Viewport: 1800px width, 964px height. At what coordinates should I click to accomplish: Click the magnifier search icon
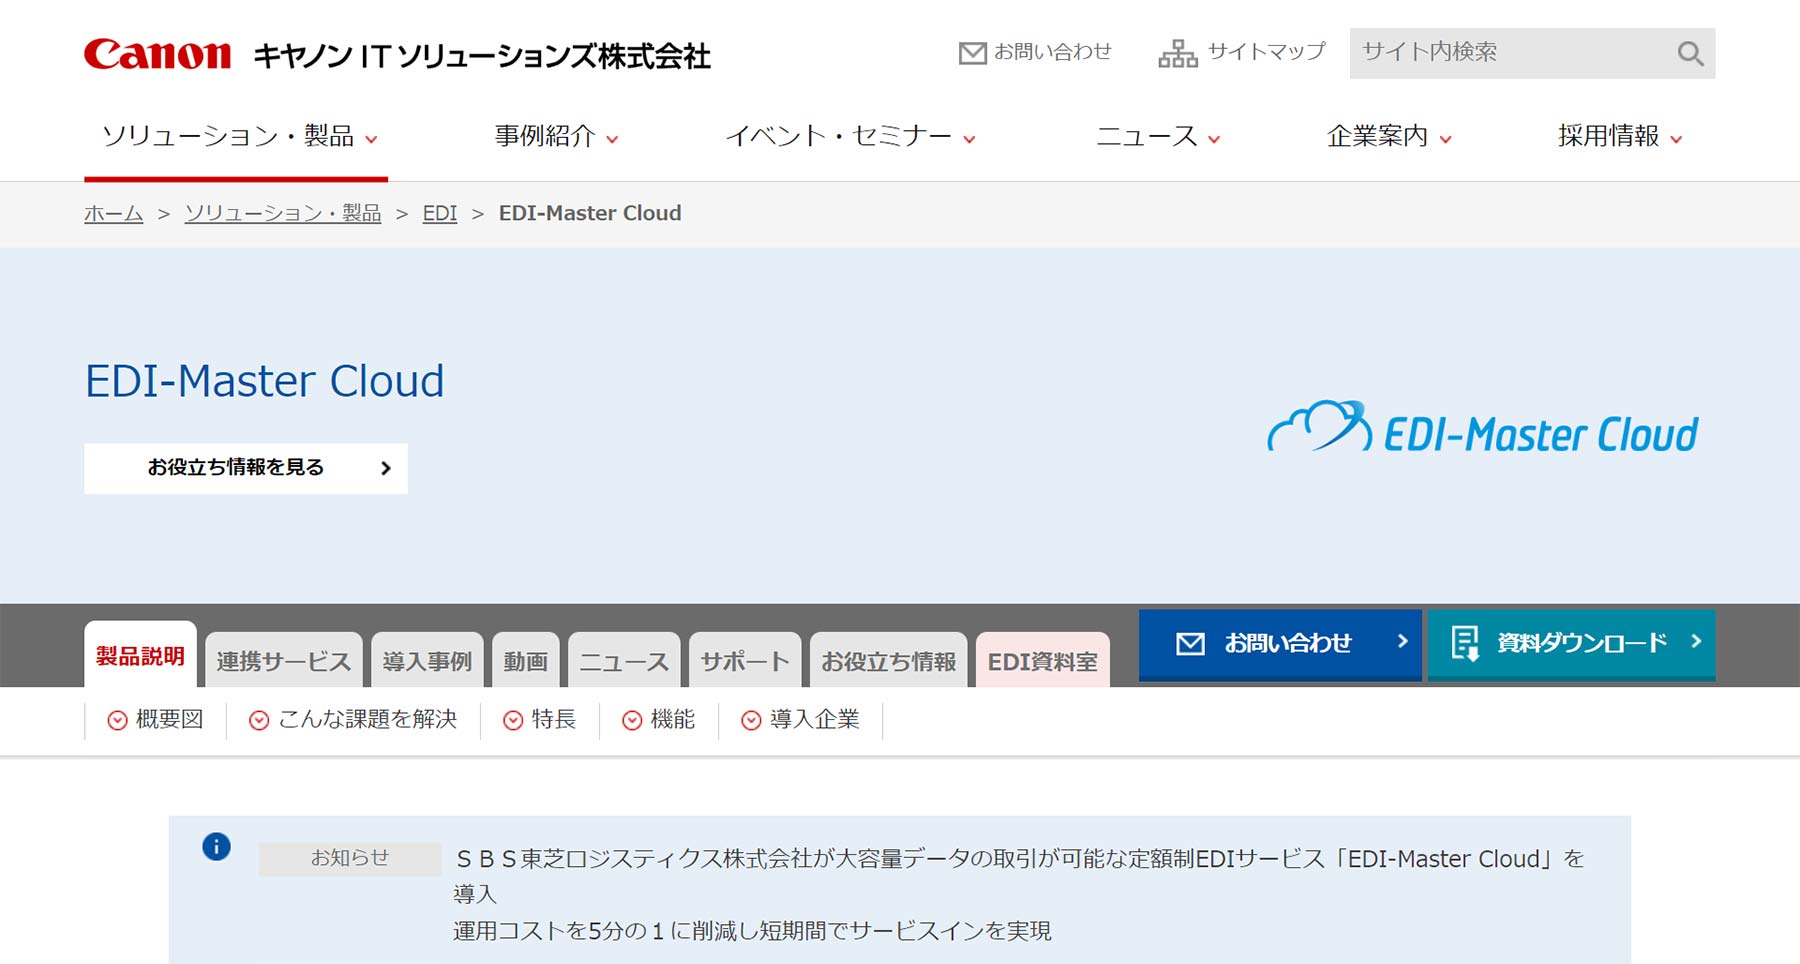[x=1690, y=53]
